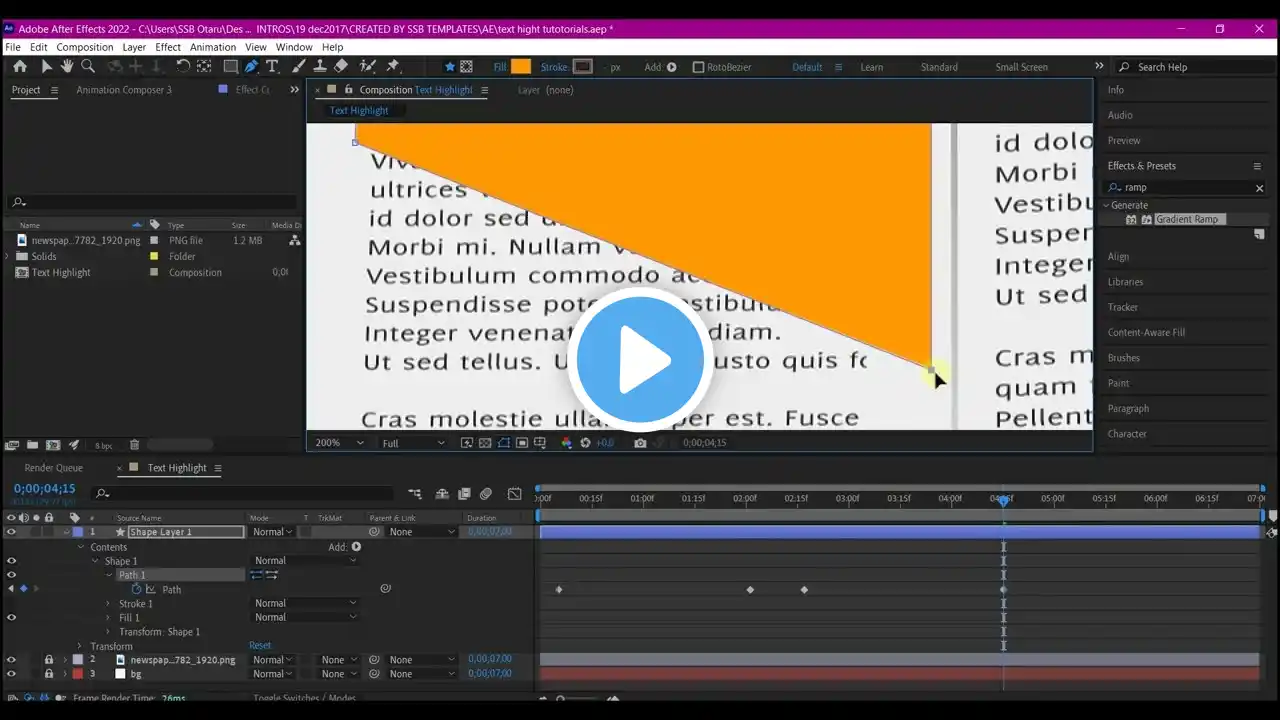Open Shape Layer 1 blend mode dropdown

272,532
